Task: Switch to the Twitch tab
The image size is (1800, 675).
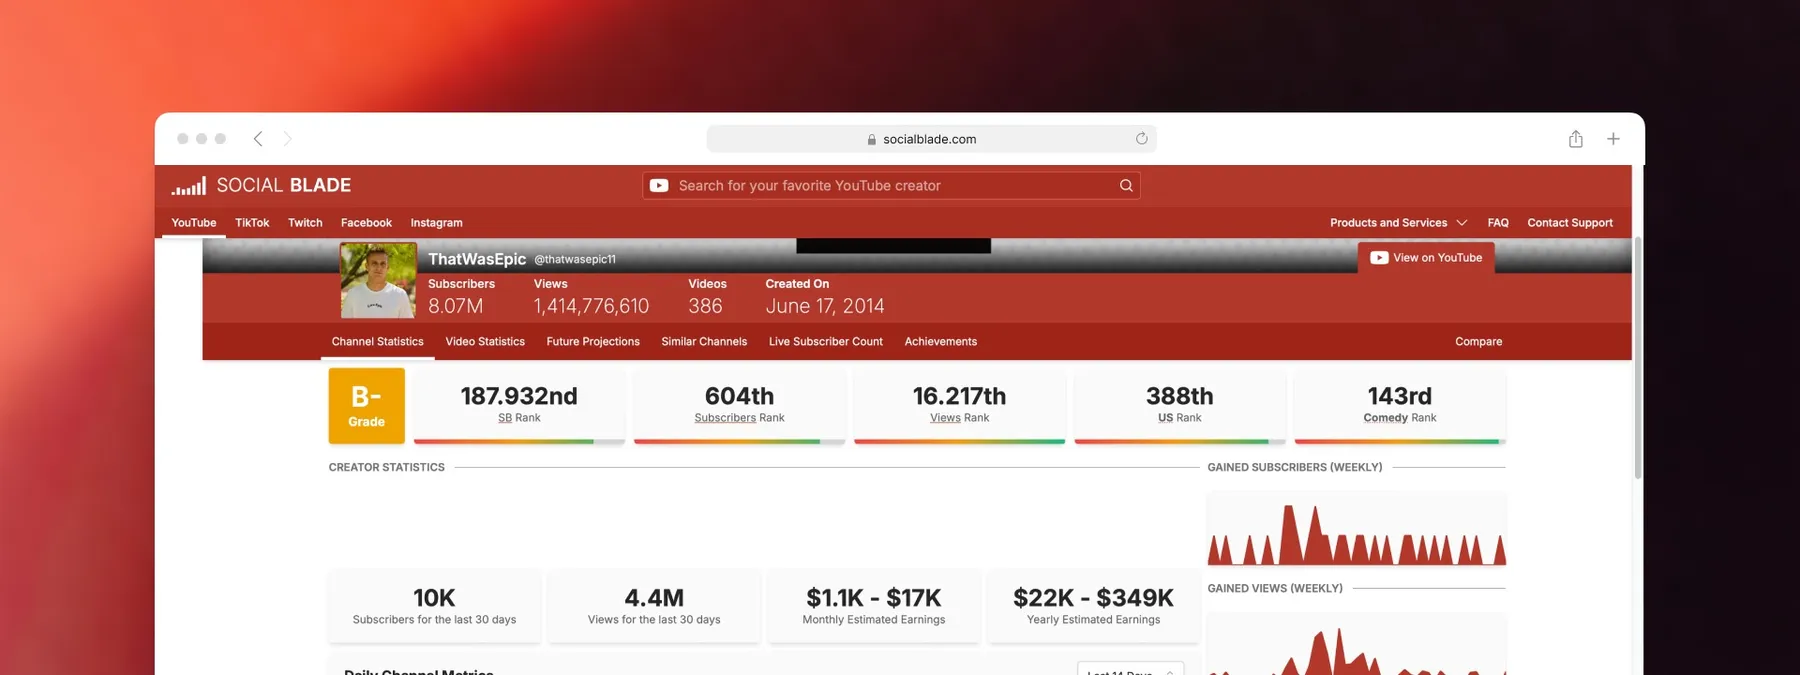Action: [x=305, y=223]
